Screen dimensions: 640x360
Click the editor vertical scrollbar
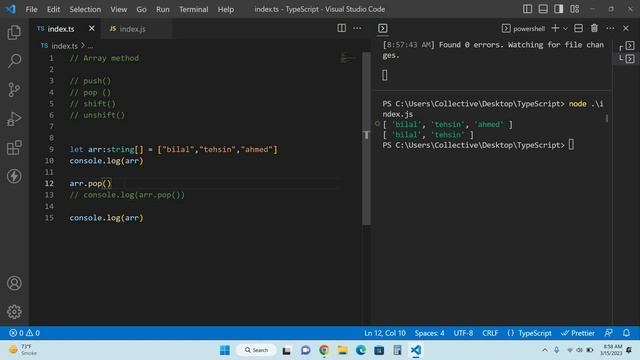click(x=366, y=138)
